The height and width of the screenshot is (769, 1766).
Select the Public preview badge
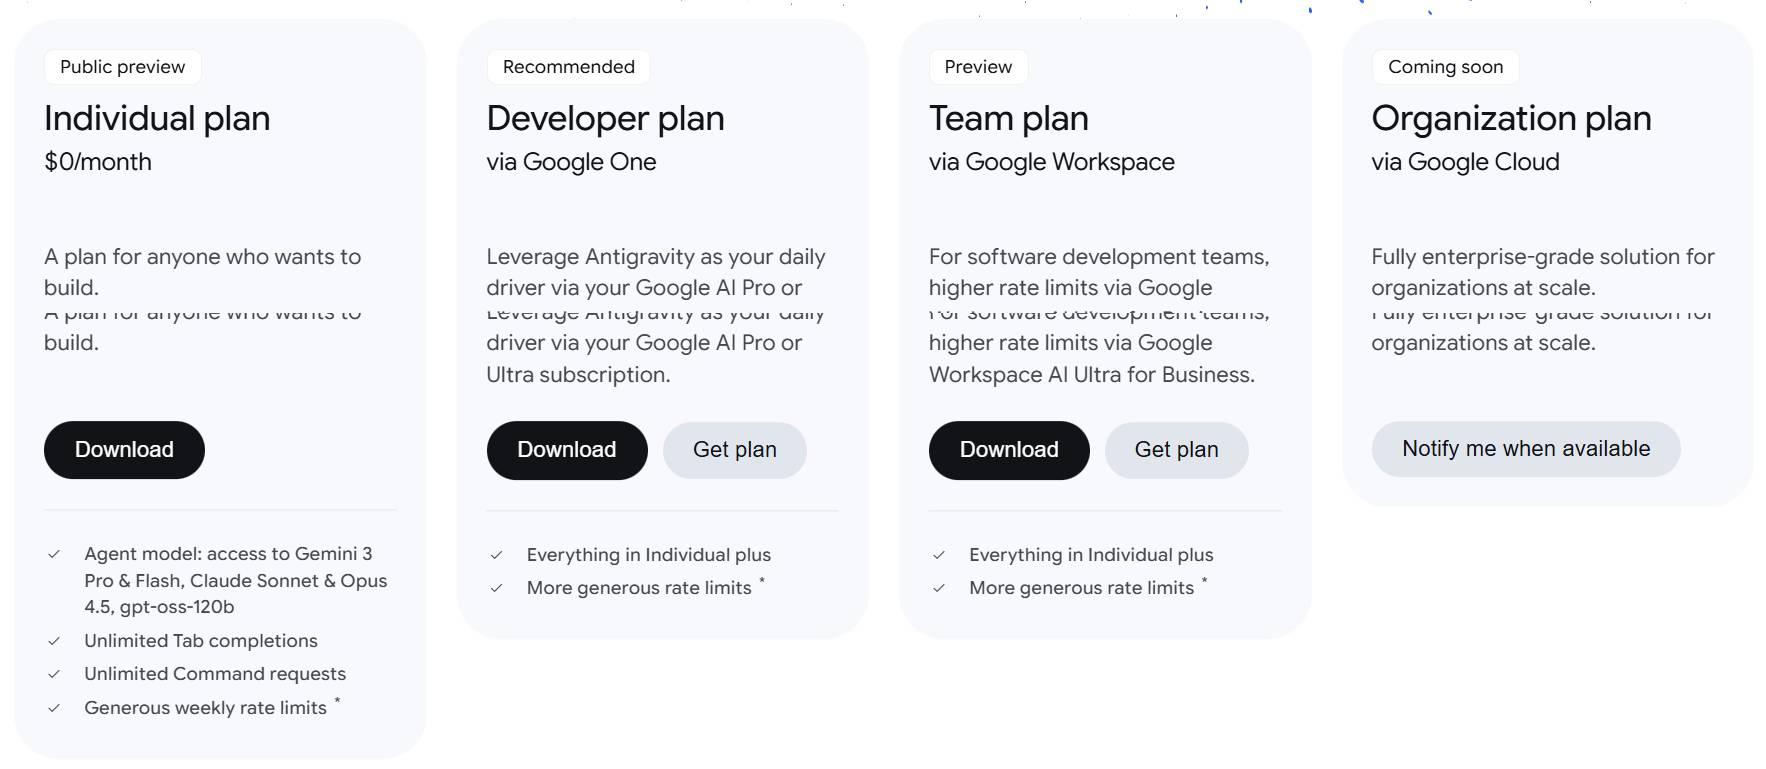pos(123,67)
